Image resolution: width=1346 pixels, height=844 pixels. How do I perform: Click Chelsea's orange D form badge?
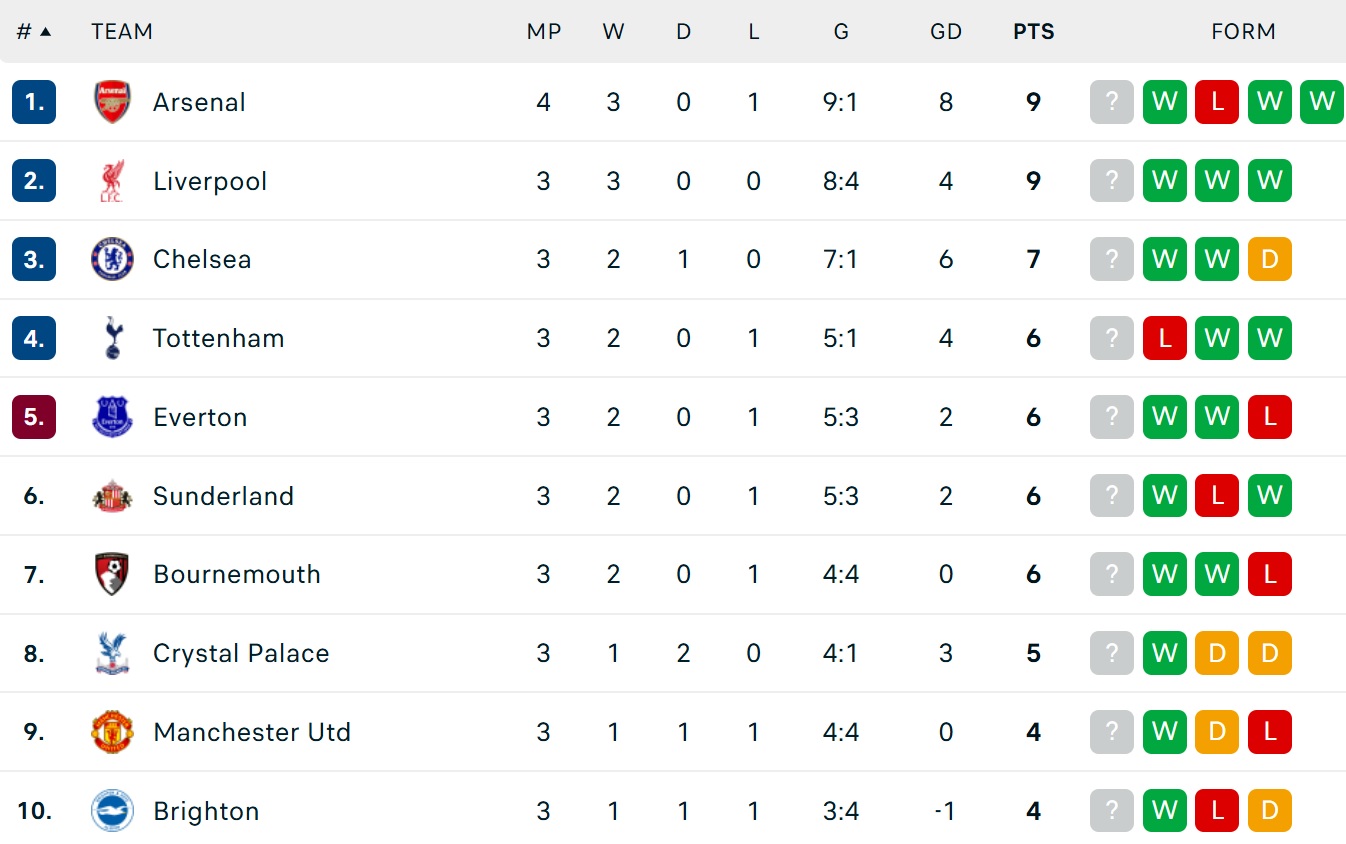tap(1270, 259)
